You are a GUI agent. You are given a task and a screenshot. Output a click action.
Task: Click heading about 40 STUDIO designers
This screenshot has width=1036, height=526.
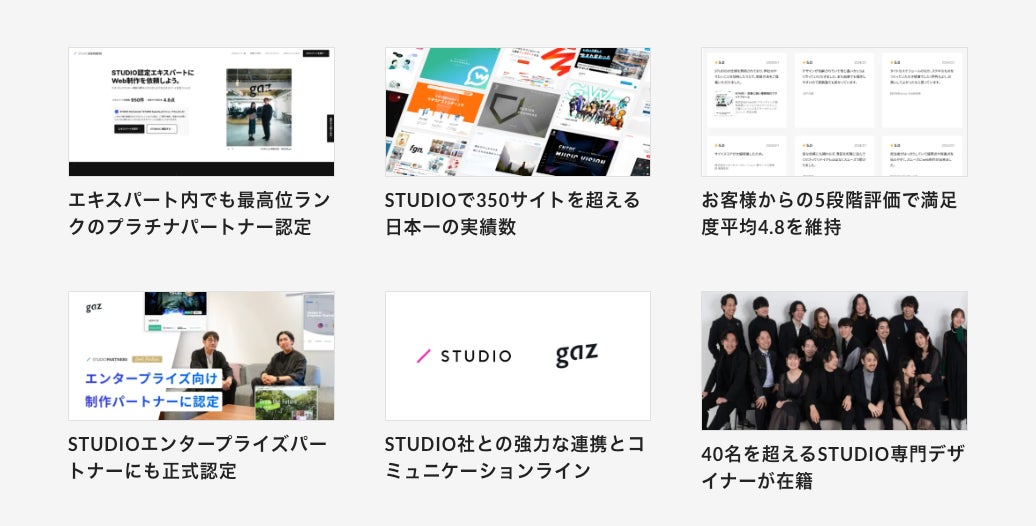pos(832,467)
